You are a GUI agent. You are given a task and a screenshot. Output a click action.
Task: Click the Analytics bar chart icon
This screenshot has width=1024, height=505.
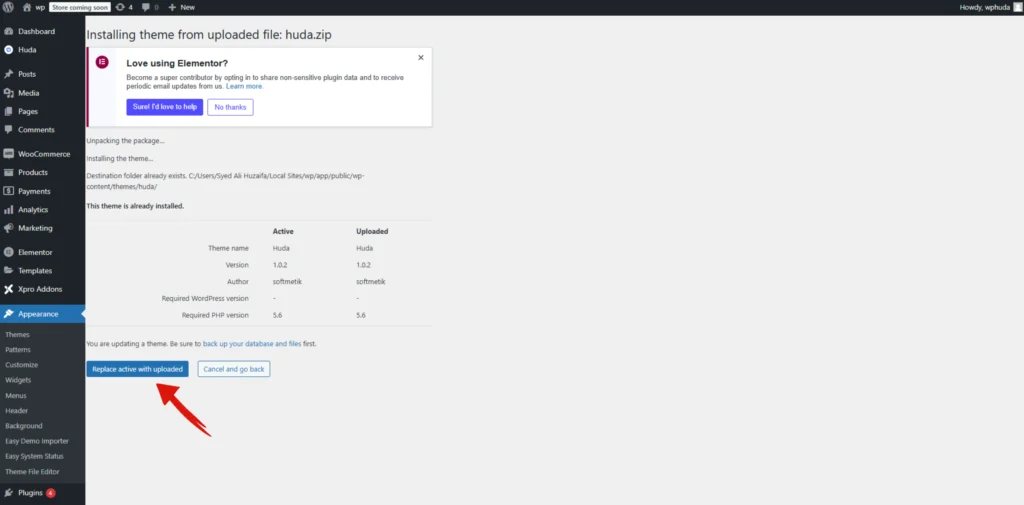8,210
